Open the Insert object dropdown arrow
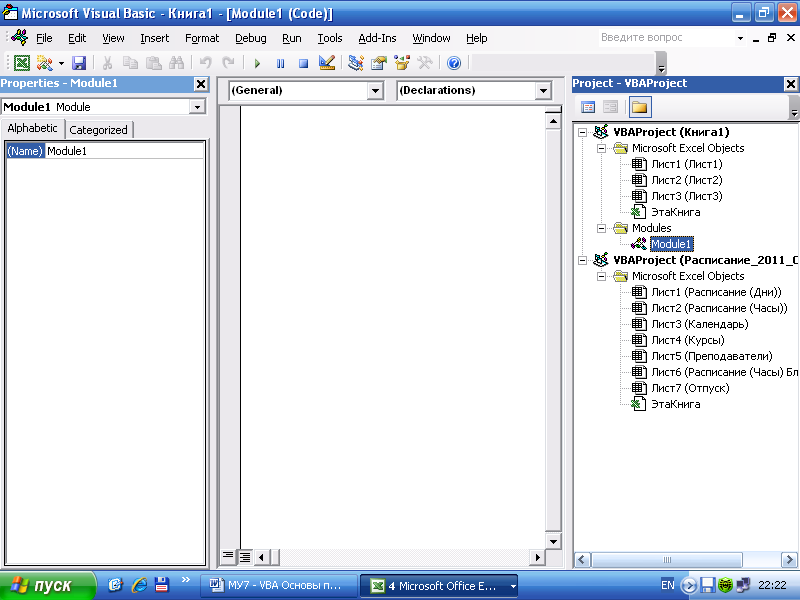This screenshot has height=600, width=800. [61, 63]
